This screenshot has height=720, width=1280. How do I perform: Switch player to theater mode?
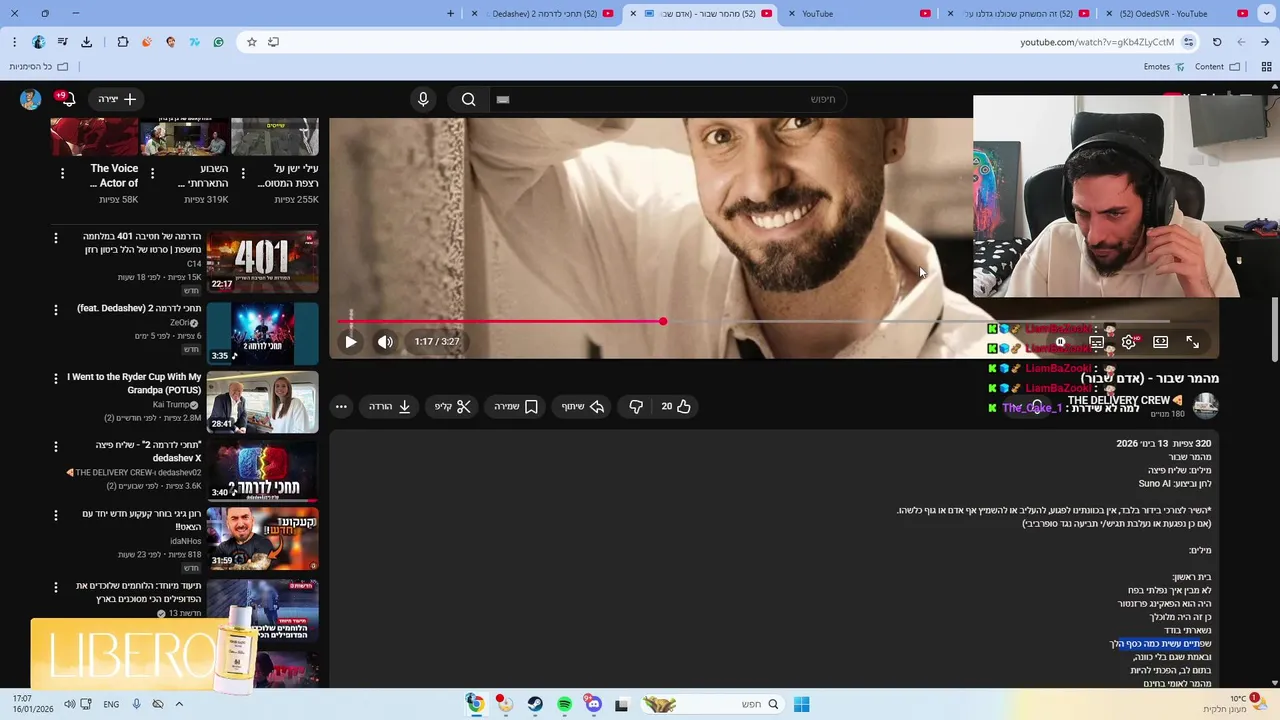1160,342
